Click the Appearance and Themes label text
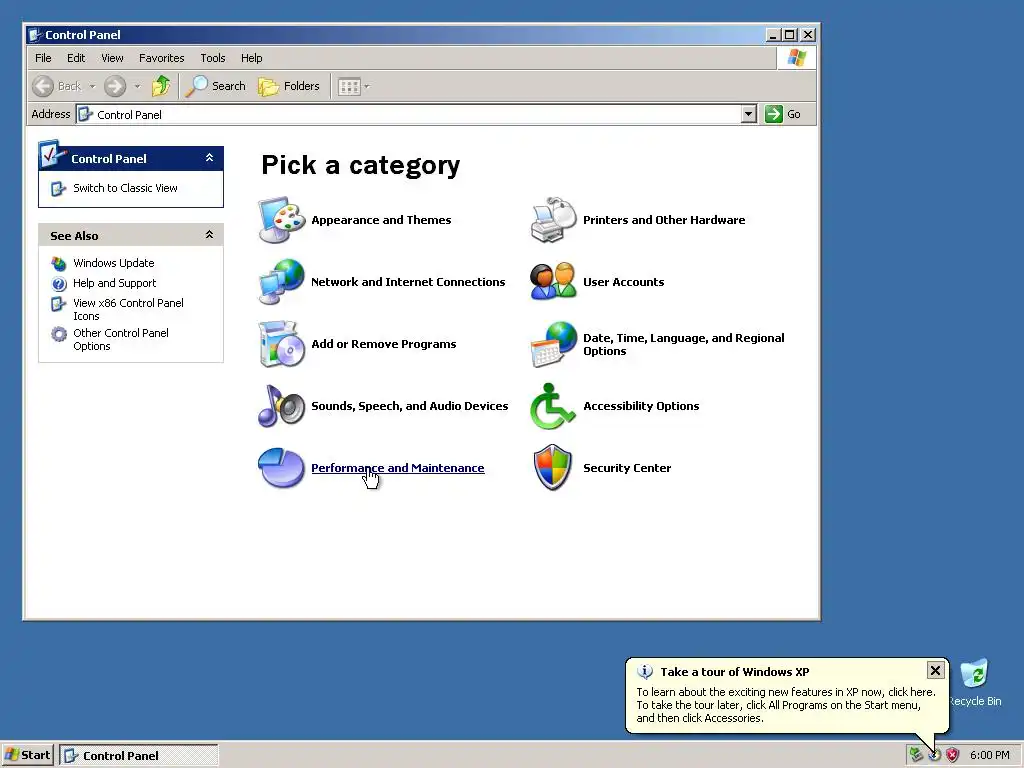Image resolution: width=1024 pixels, height=768 pixels. 381,220
